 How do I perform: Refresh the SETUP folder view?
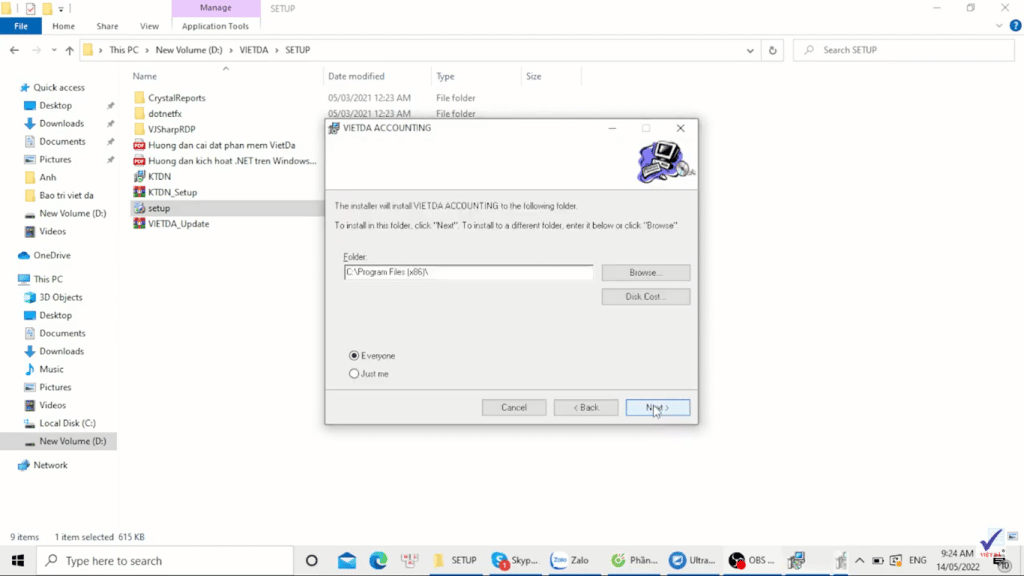(x=773, y=50)
